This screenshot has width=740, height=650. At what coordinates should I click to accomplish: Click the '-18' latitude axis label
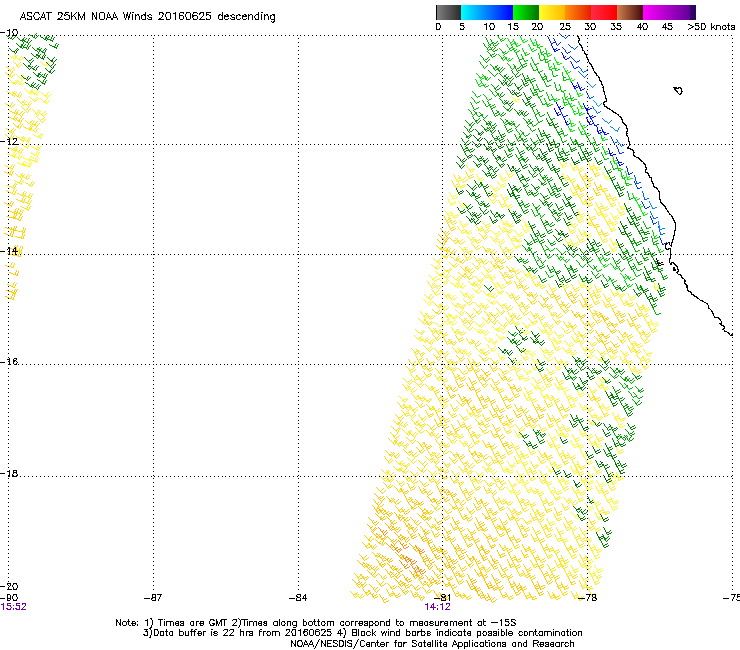click(x=9, y=473)
